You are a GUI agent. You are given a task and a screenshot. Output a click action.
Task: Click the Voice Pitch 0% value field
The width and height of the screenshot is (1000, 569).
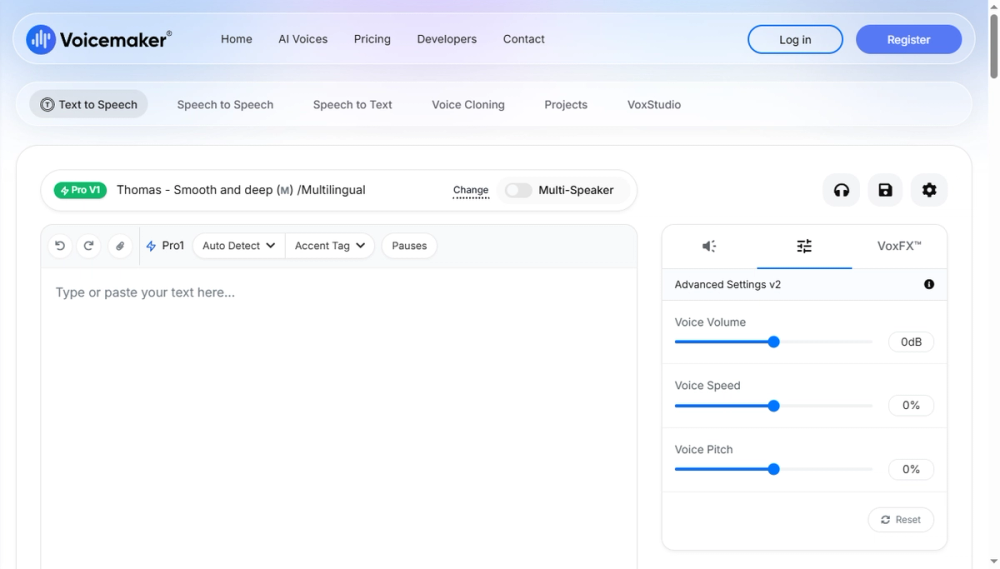(x=911, y=469)
